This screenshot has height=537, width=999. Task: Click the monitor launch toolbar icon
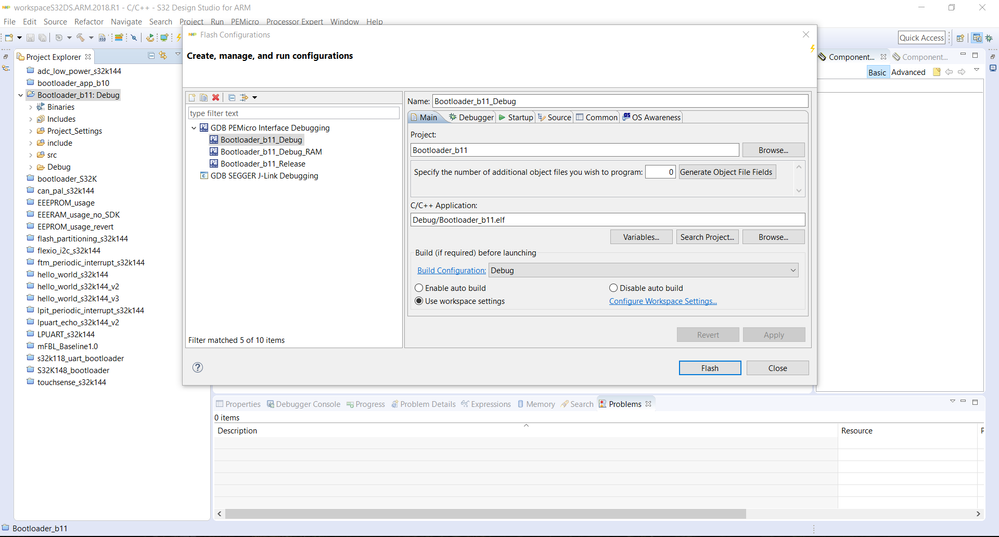164,38
